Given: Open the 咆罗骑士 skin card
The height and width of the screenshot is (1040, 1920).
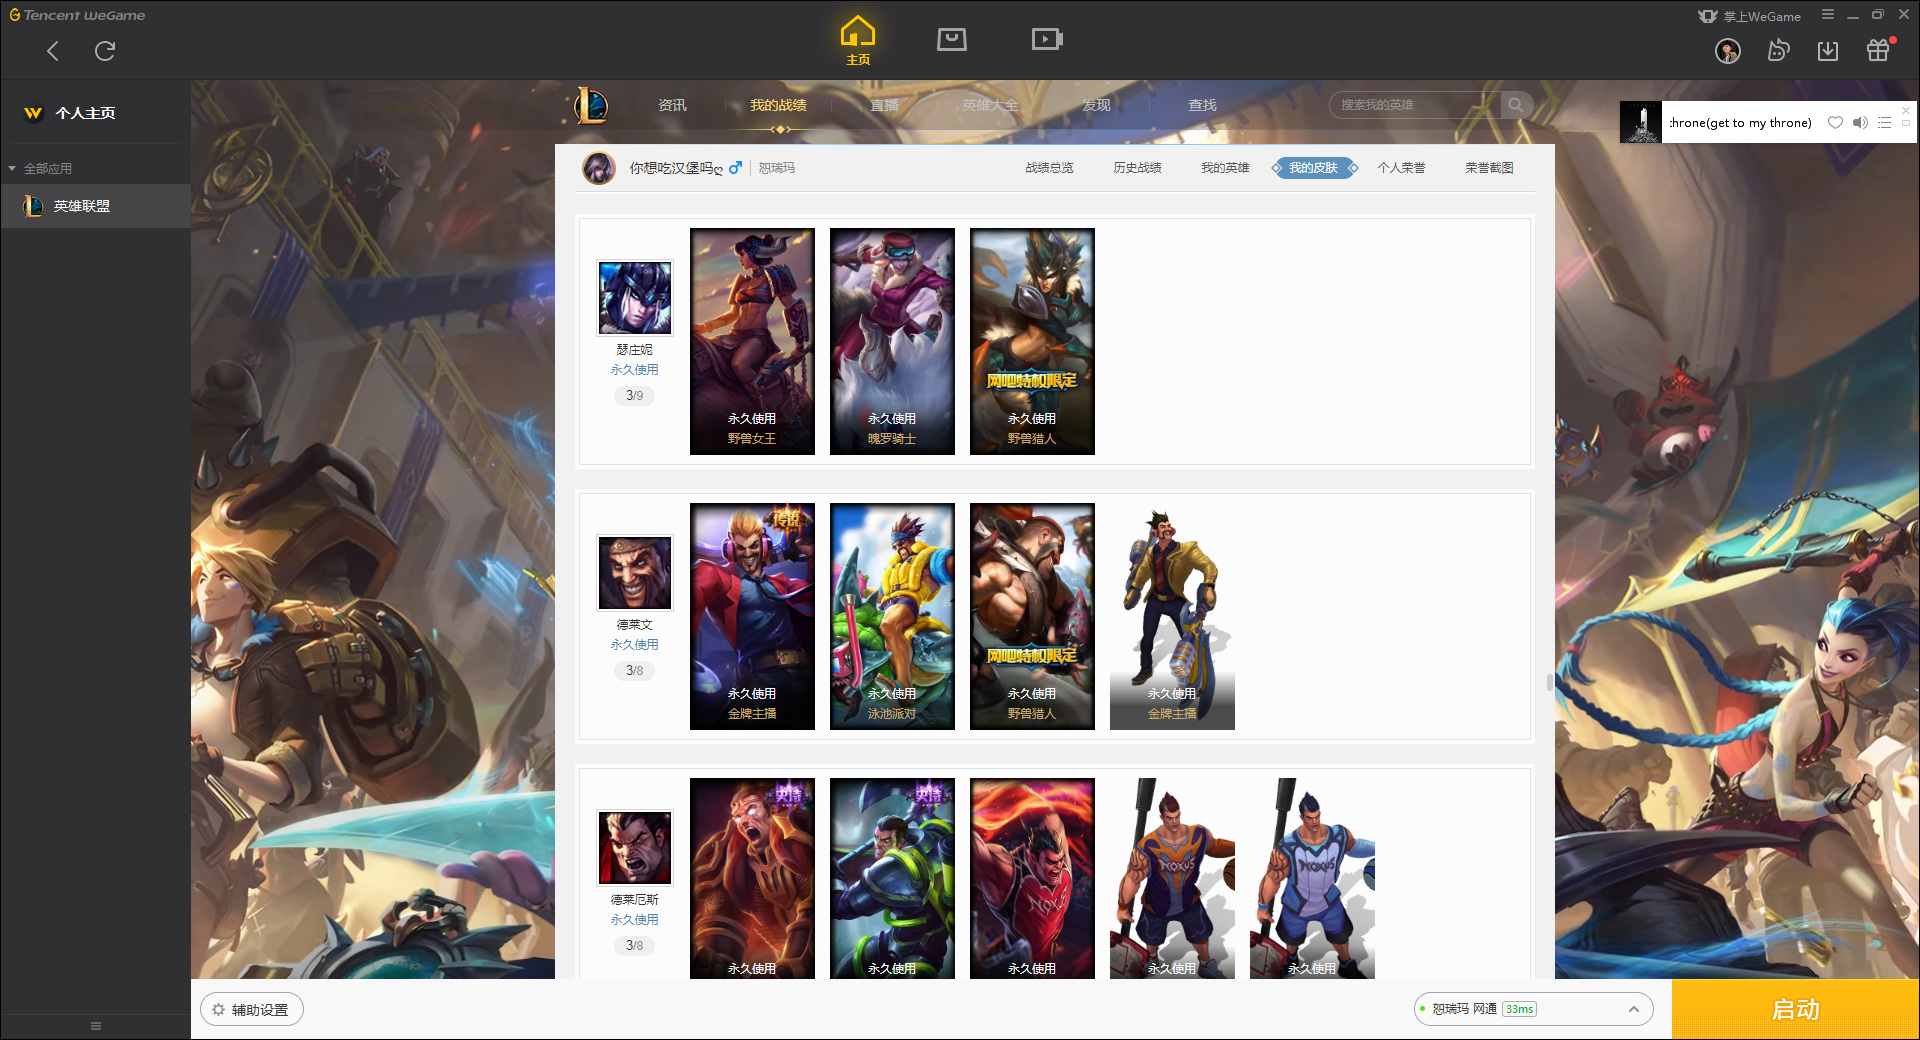Looking at the screenshot, I should click(x=892, y=341).
